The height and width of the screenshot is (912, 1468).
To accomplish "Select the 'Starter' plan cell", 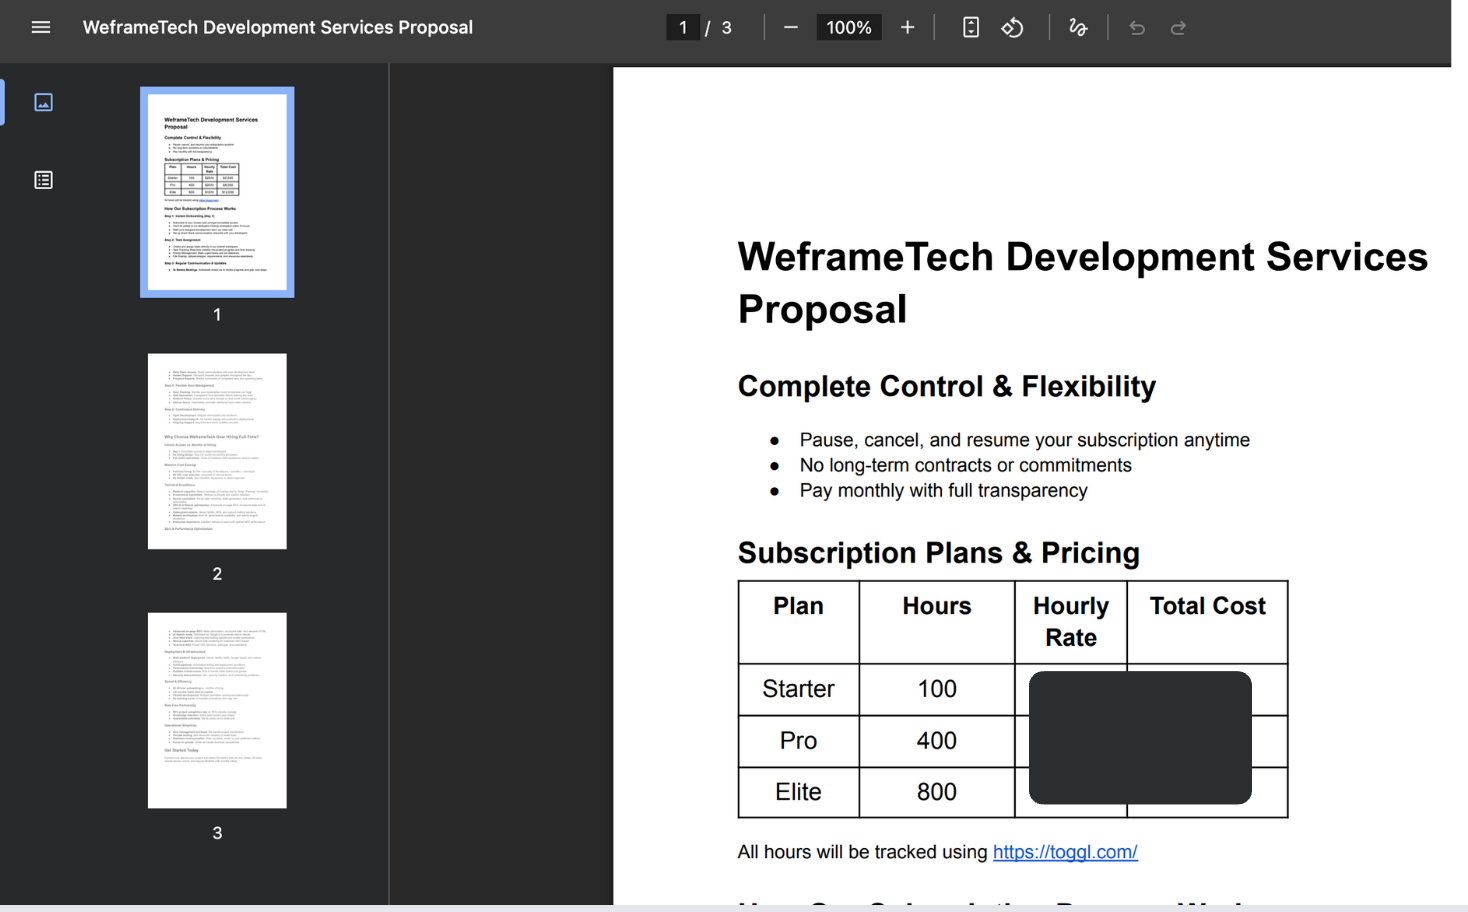I will click(x=798, y=689).
